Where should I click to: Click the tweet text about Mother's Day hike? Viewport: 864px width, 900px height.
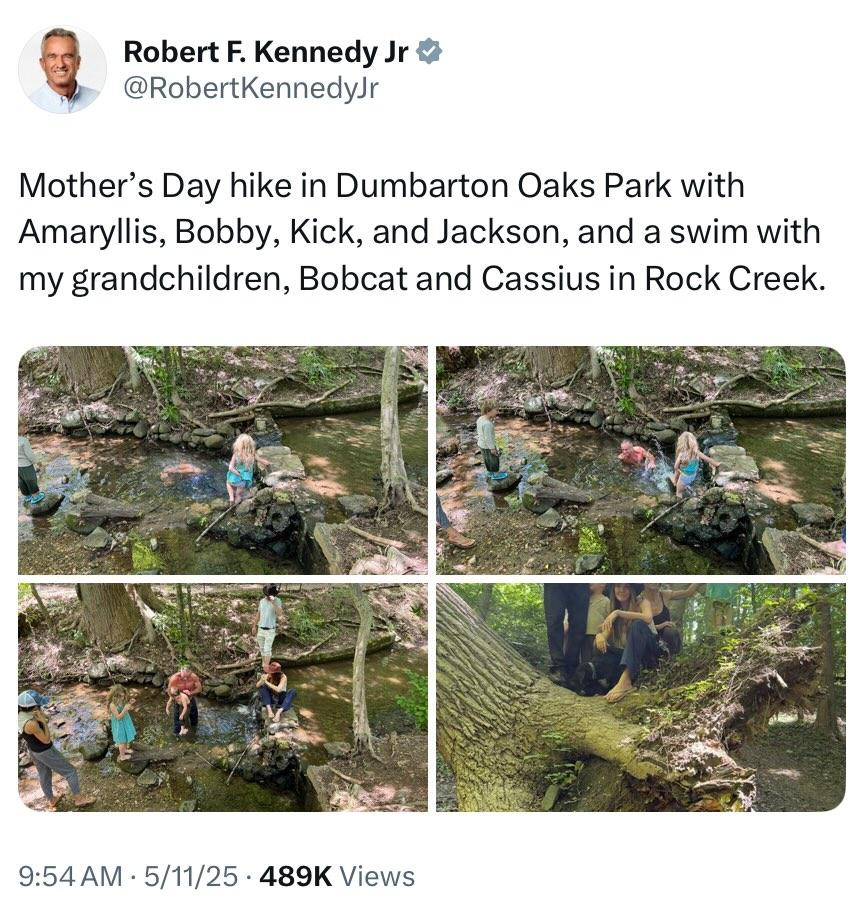point(422,232)
